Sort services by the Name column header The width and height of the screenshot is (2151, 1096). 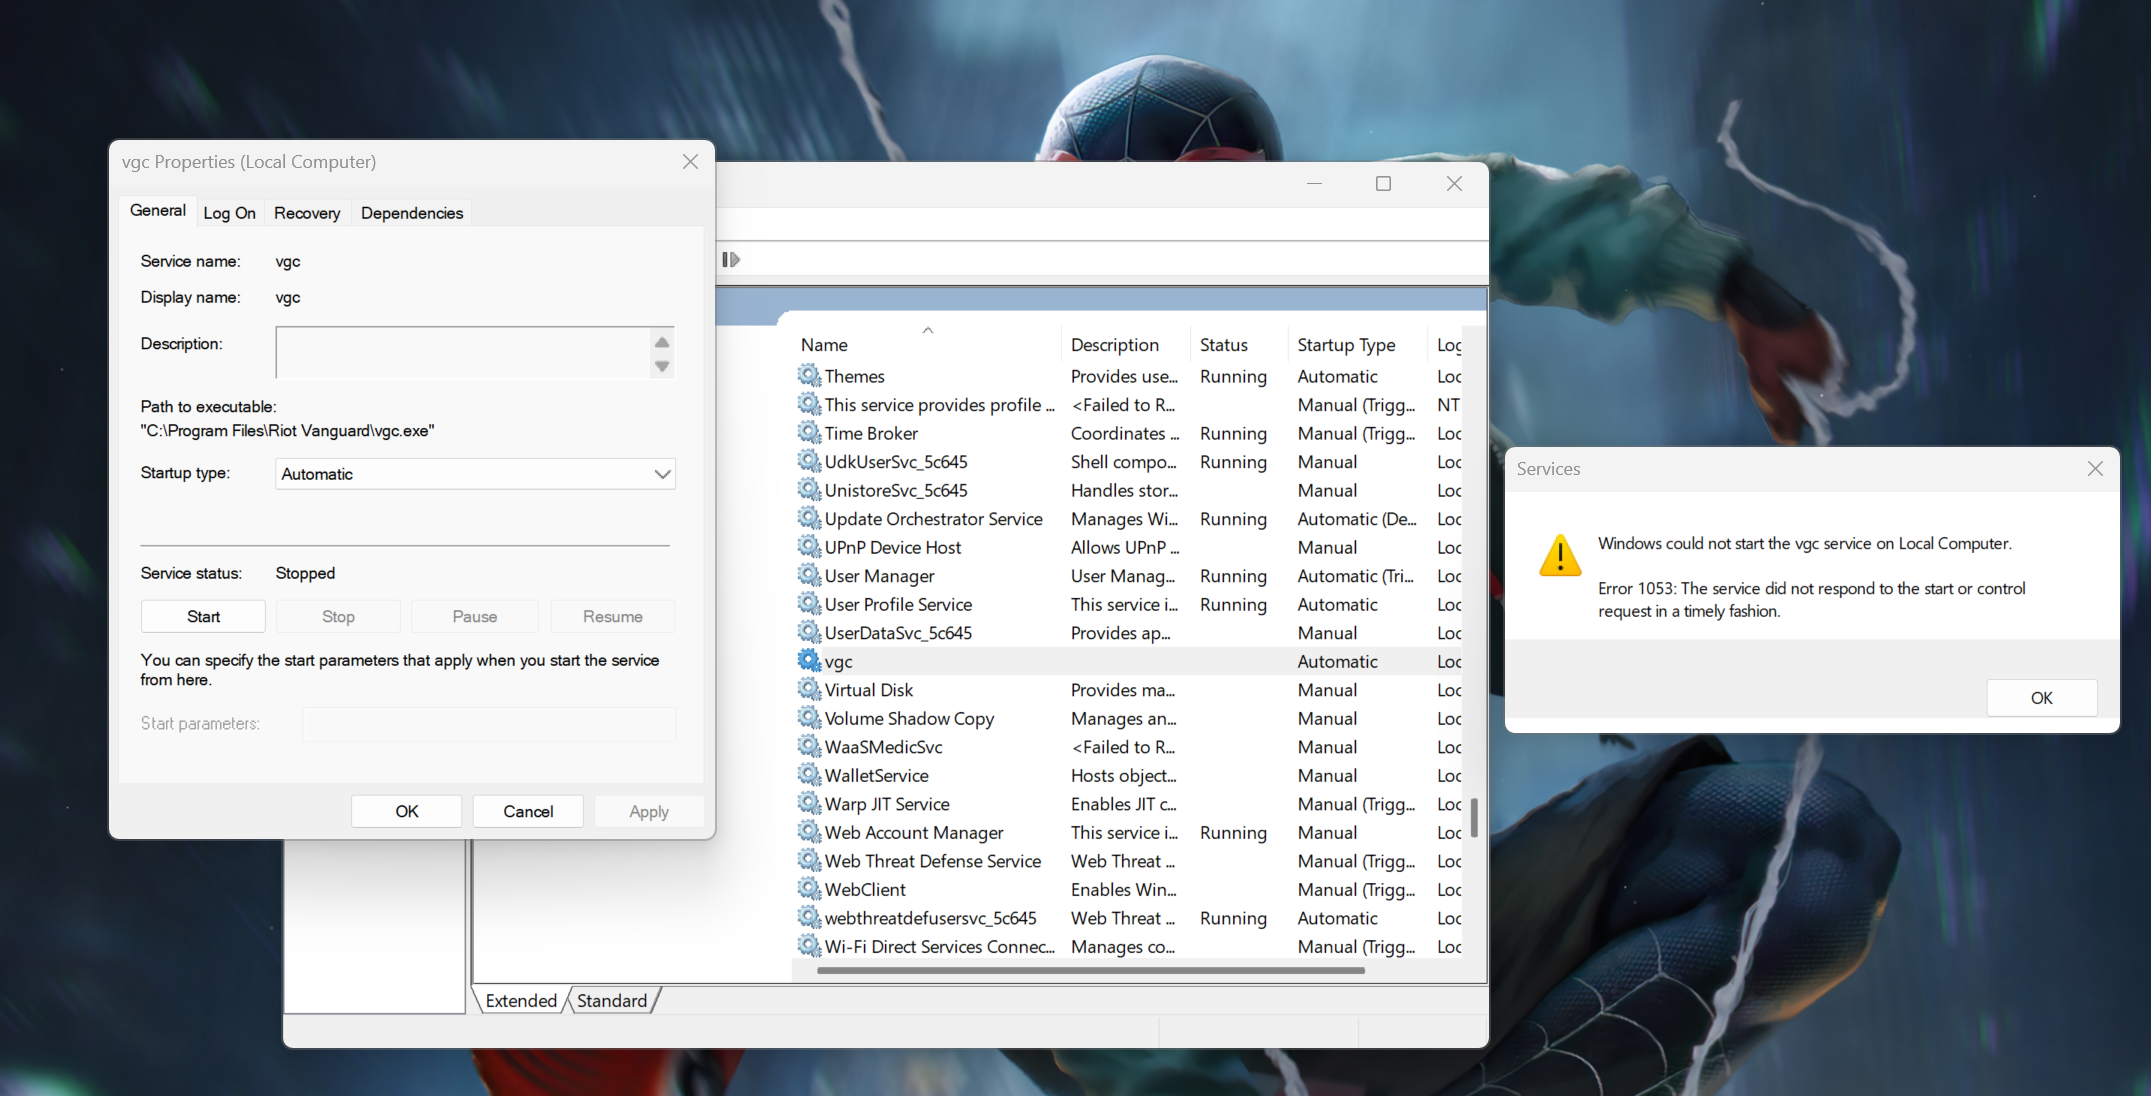(x=824, y=345)
